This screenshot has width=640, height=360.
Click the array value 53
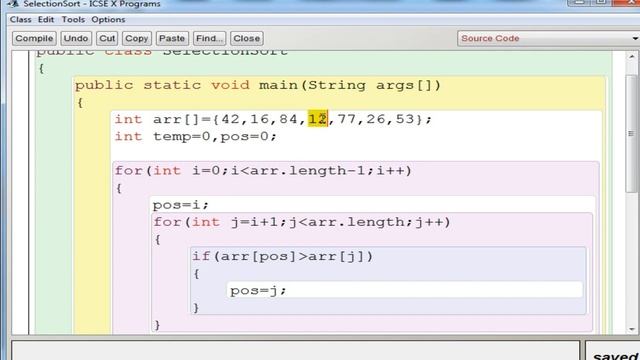point(405,119)
